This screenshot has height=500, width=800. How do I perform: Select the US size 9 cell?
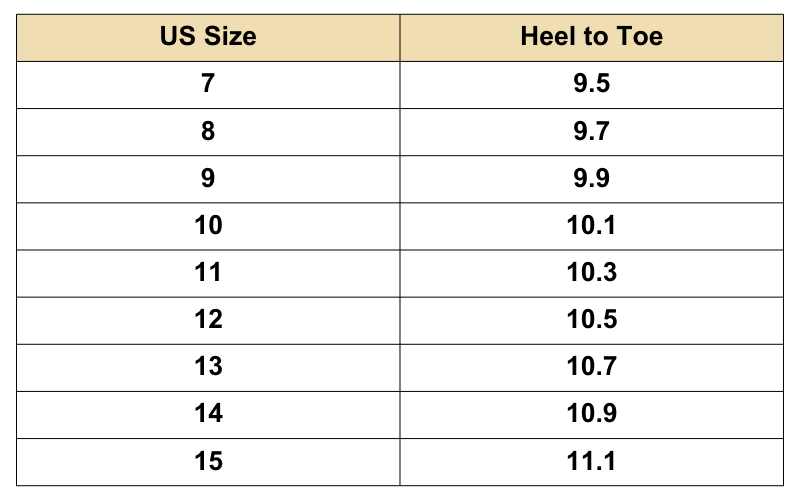pyautogui.click(x=208, y=178)
